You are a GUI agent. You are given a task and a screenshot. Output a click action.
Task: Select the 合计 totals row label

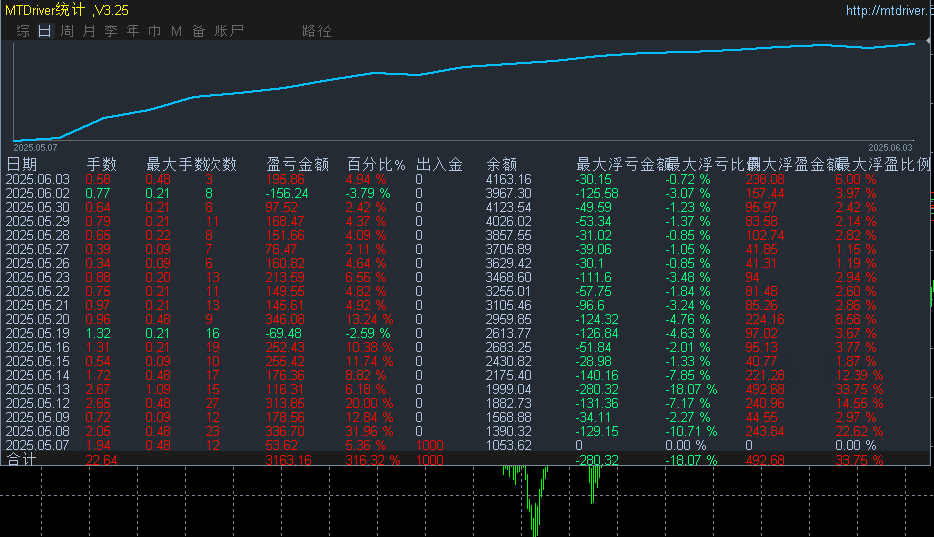(22, 460)
